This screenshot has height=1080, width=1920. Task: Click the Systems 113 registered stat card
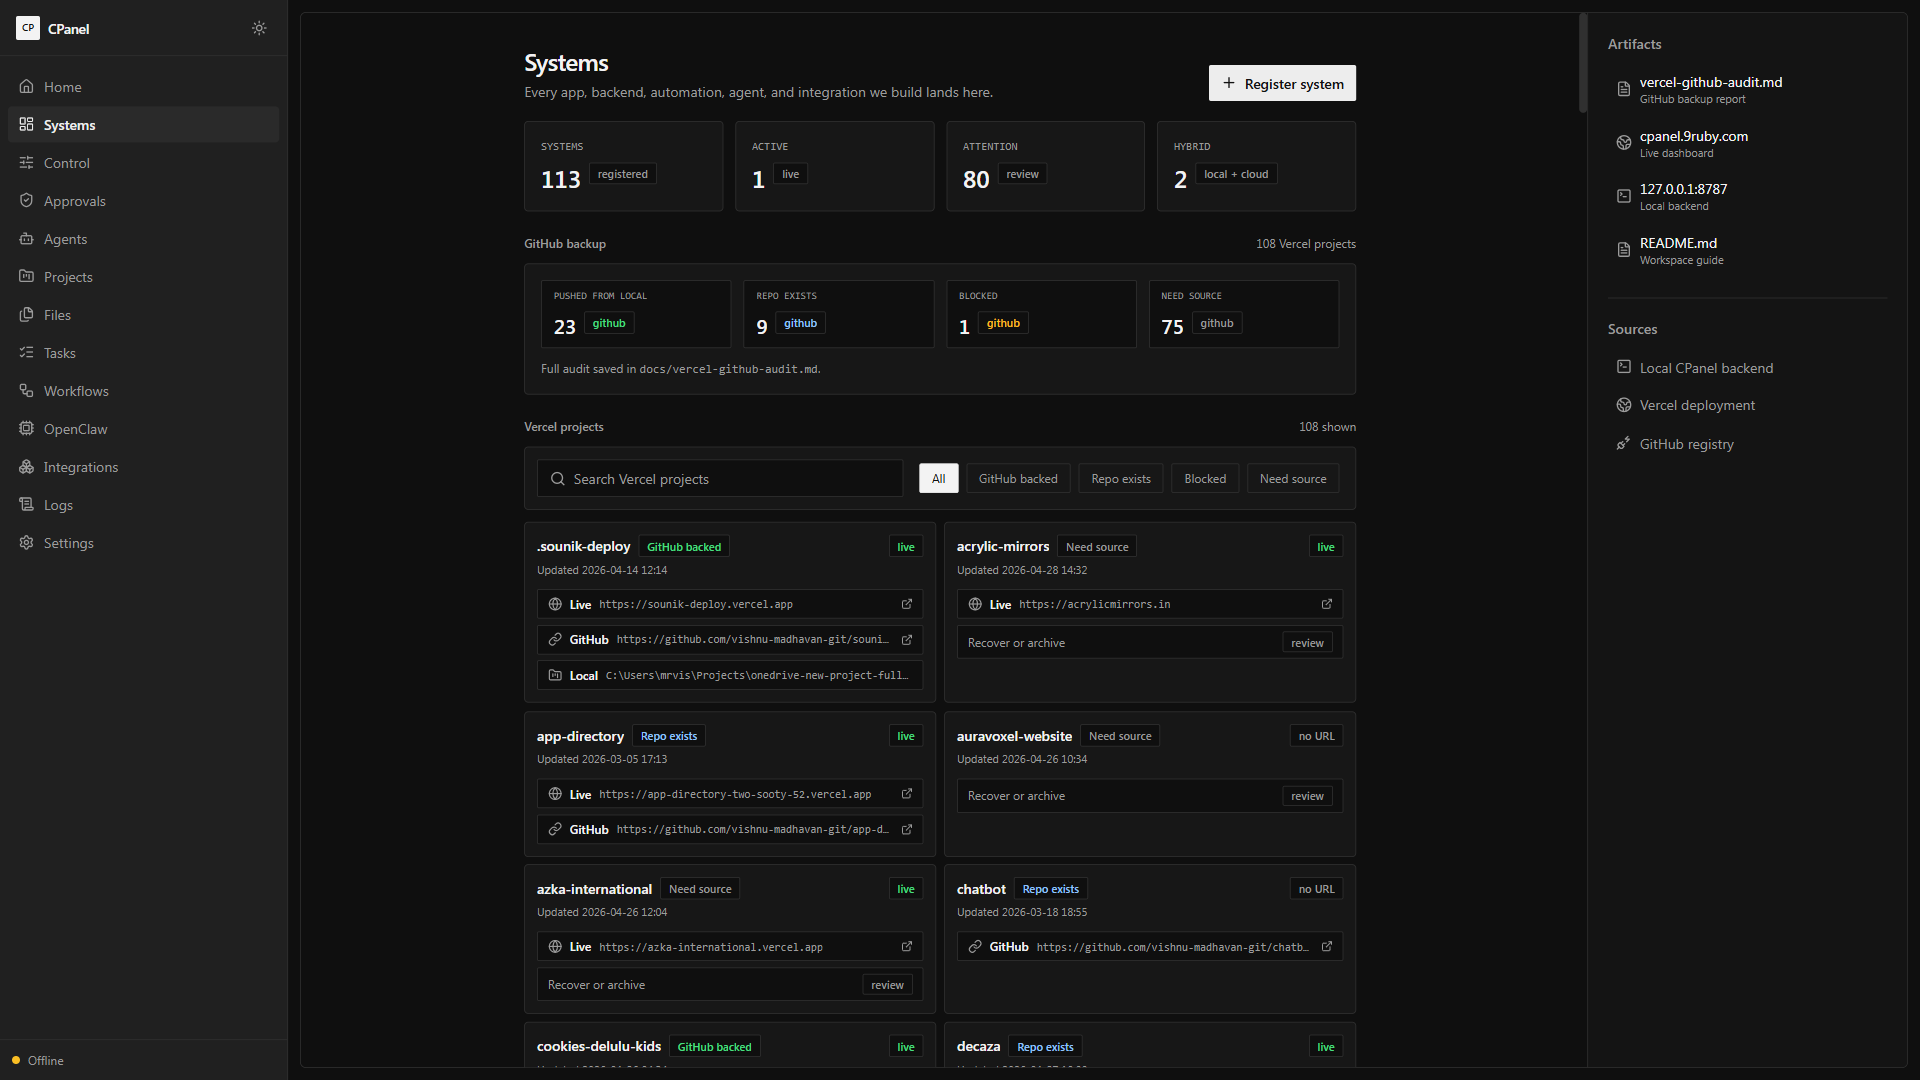pyautogui.click(x=623, y=166)
